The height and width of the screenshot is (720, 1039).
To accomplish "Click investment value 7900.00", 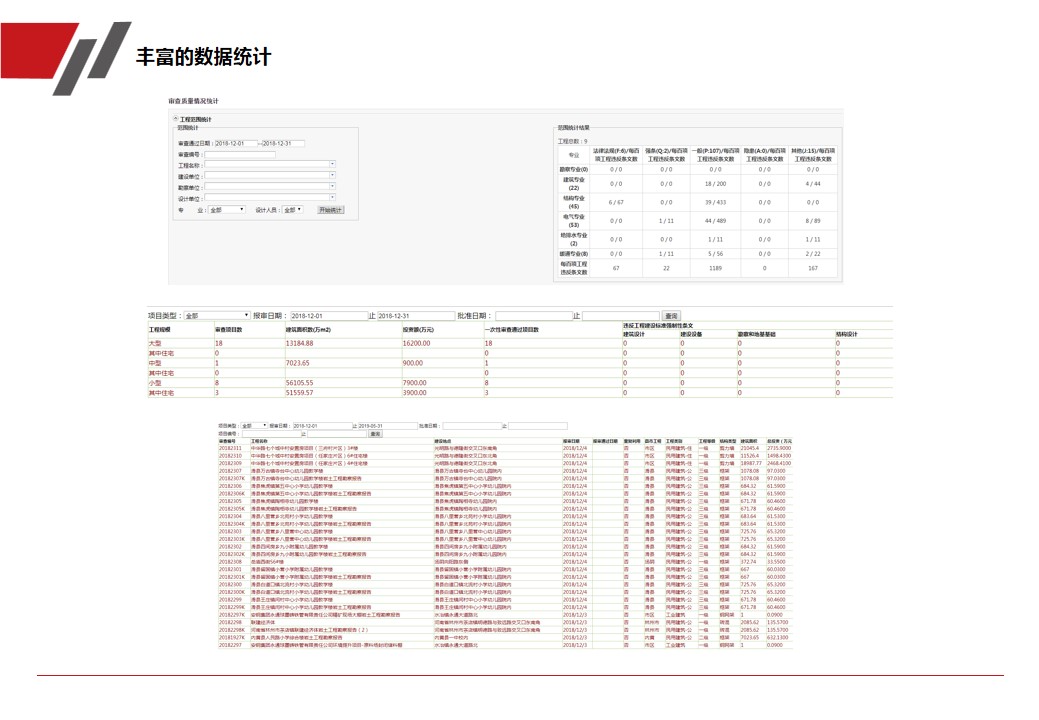I will click(414, 384).
